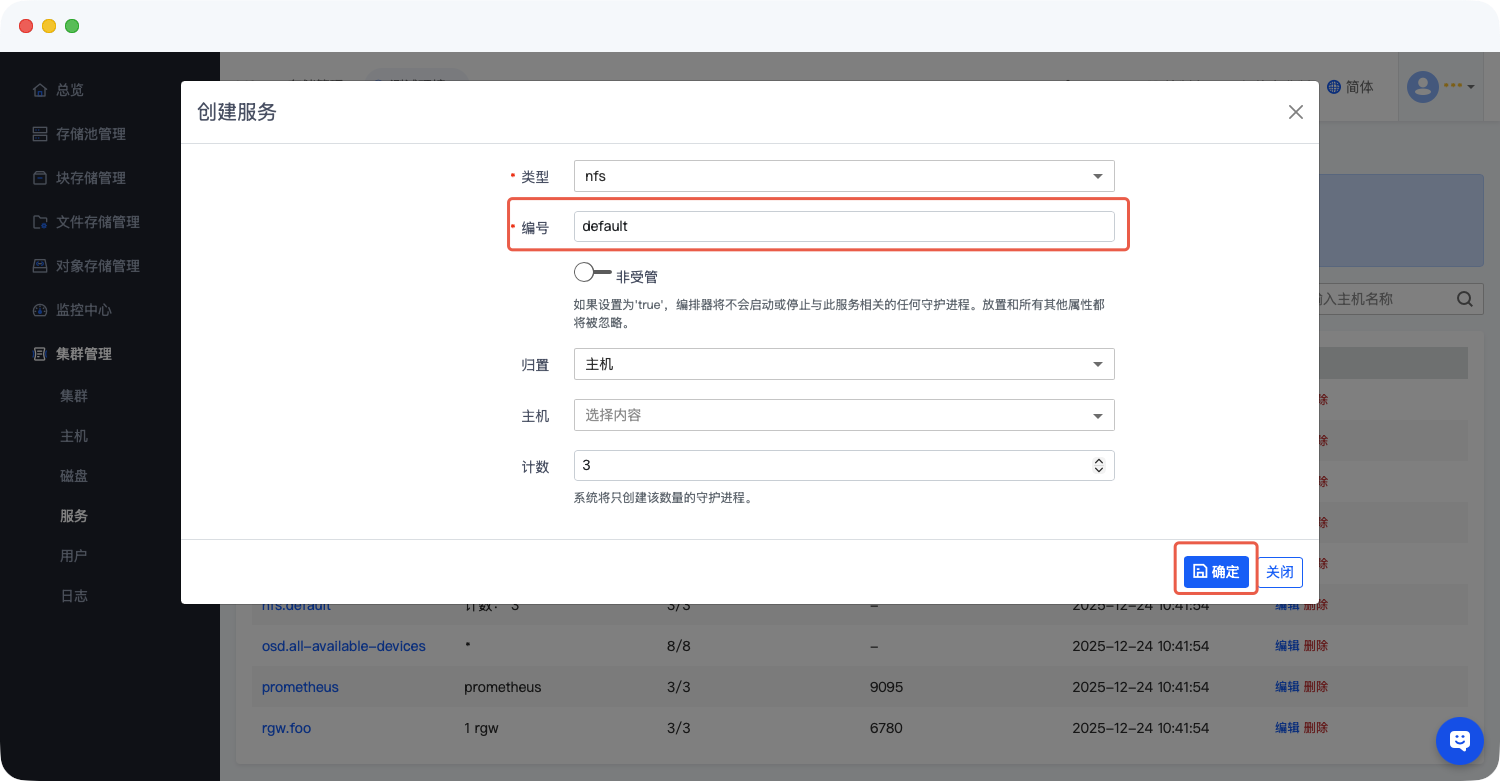This screenshot has height=781, width=1500.
Task: Click the 编号 input field with default
Action: point(843,226)
